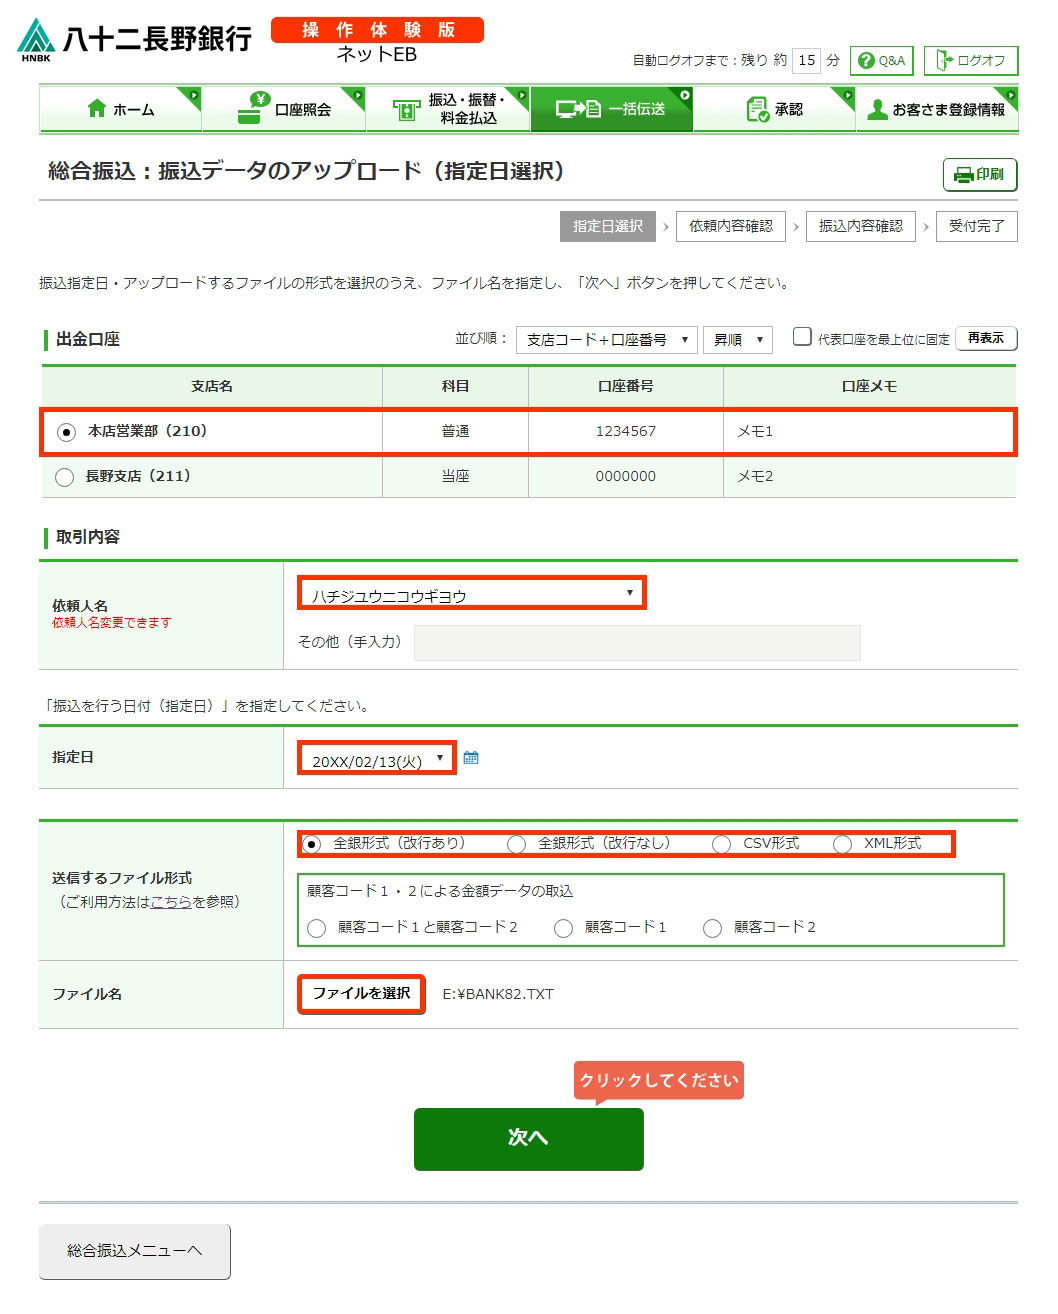The width and height of the screenshot is (1058, 1314).
Task: Choose XML形式 file format radio
Action: point(842,844)
